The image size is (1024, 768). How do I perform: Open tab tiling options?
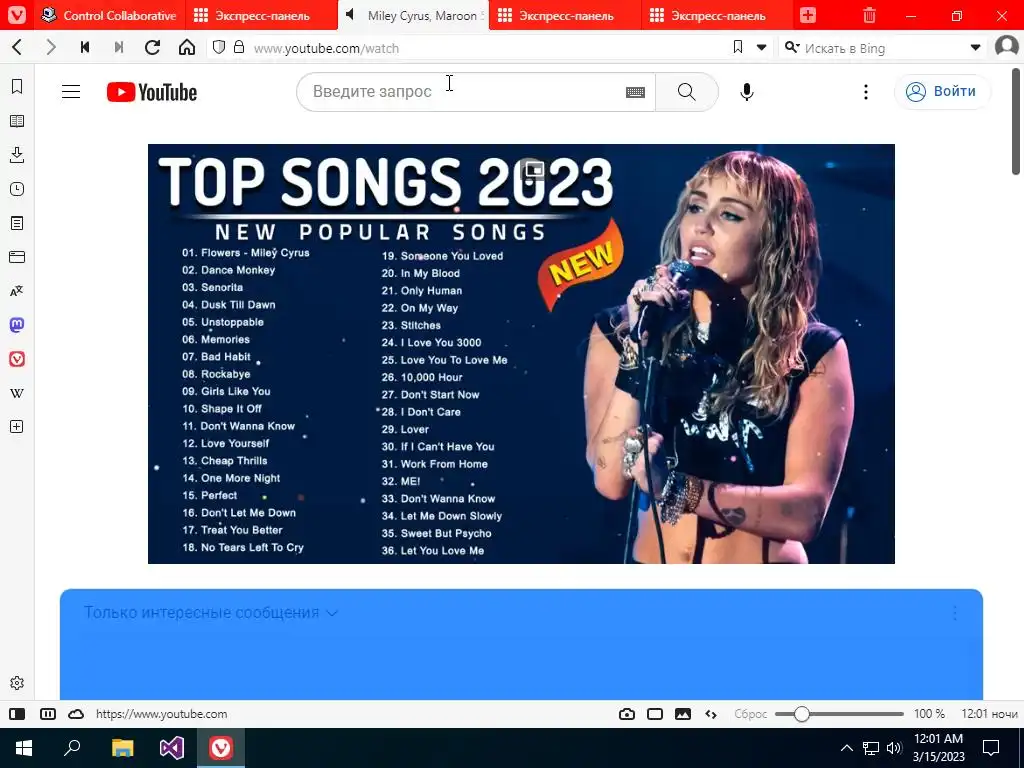click(48, 714)
